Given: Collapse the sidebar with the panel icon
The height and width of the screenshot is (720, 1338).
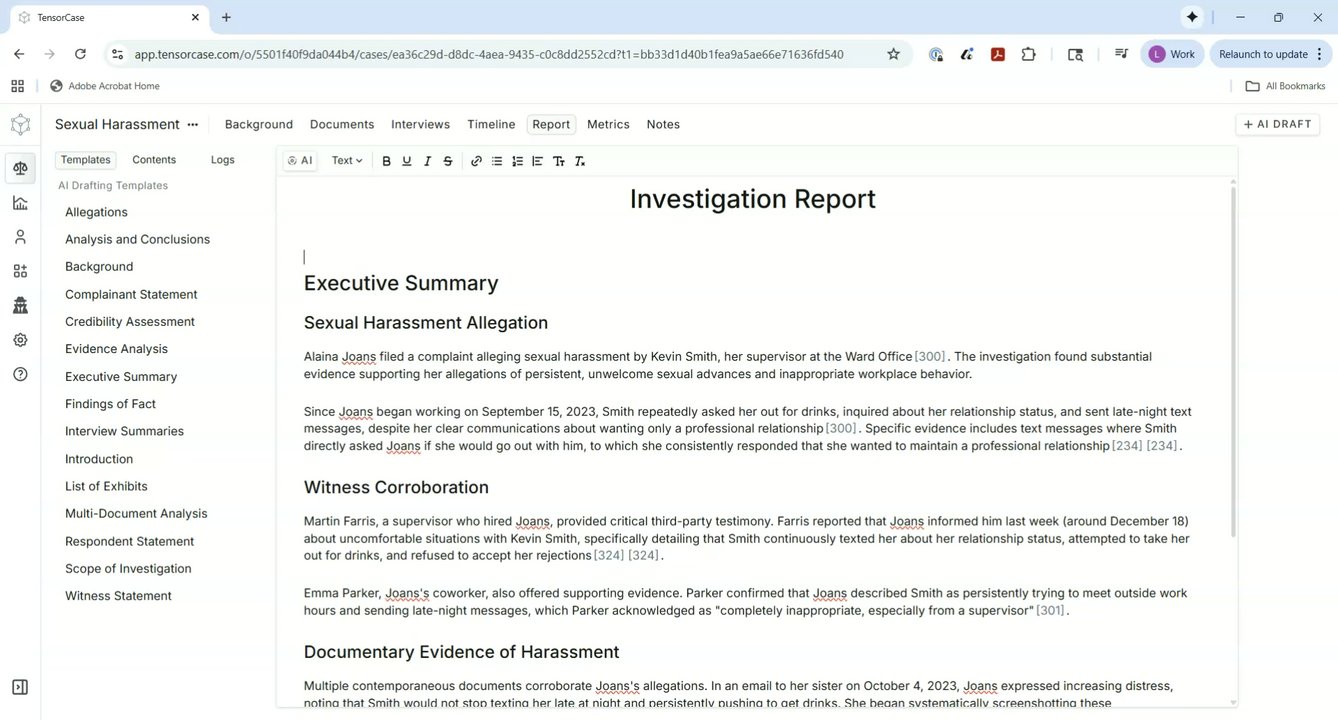Looking at the screenshot, I should [20, 687].
